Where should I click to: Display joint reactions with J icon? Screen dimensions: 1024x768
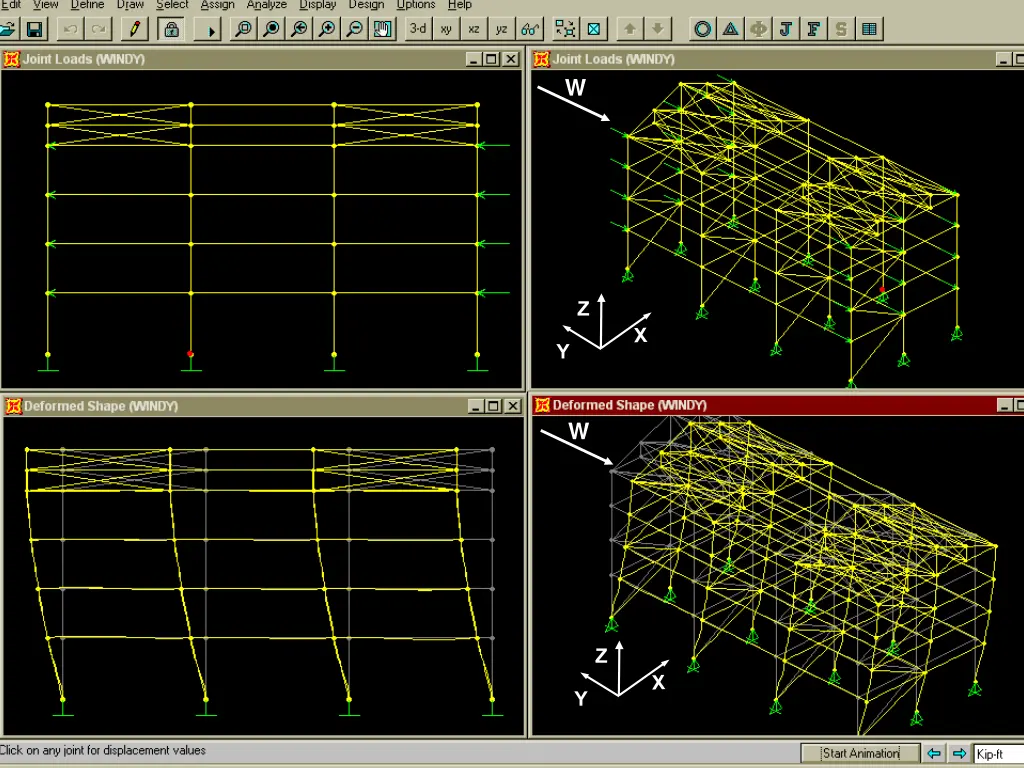coord(786,29)
